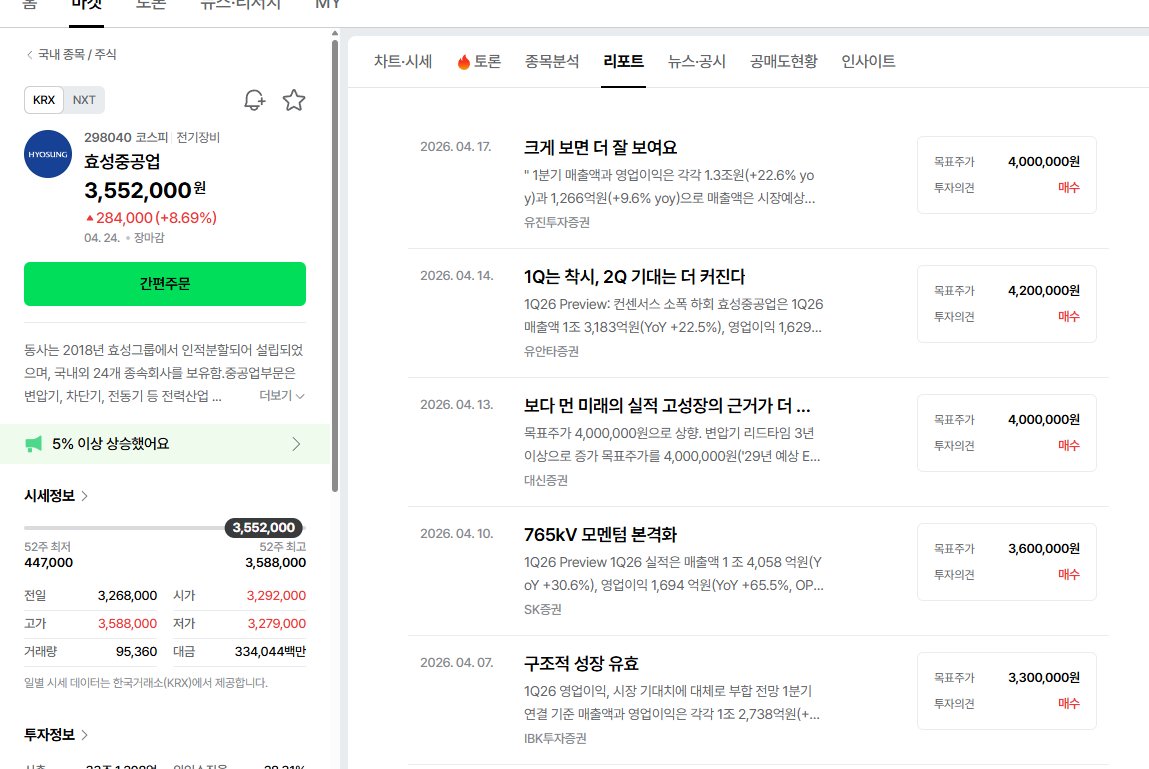Click 전일 value 3,268,000
1149x769 pixels.
128,596
